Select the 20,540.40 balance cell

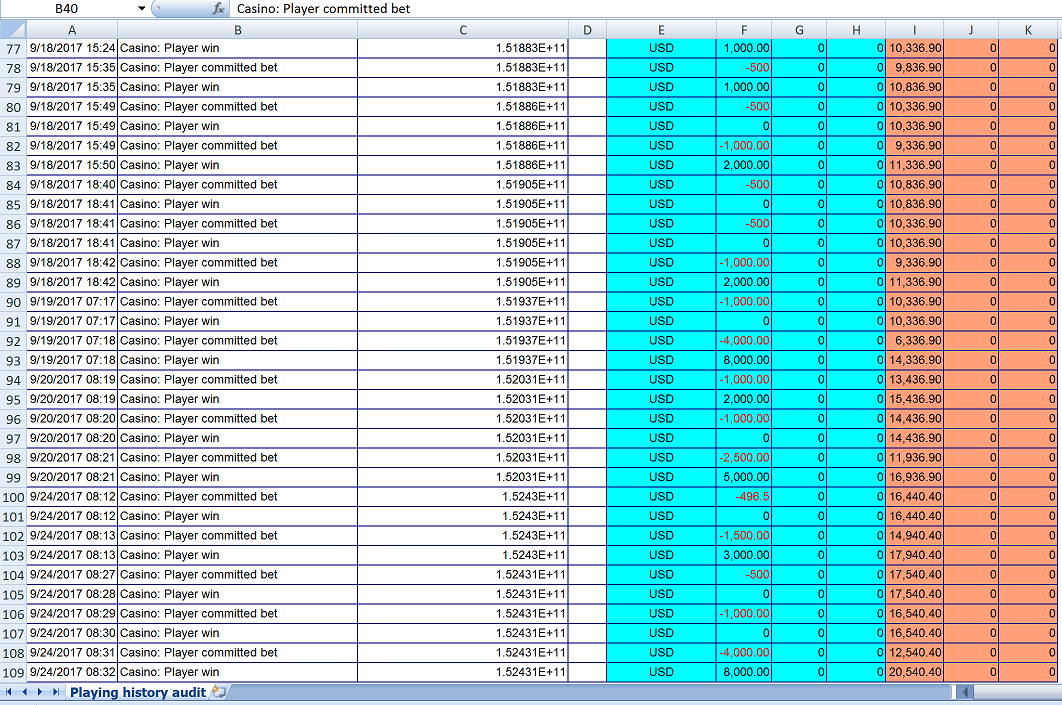point(914,672)
